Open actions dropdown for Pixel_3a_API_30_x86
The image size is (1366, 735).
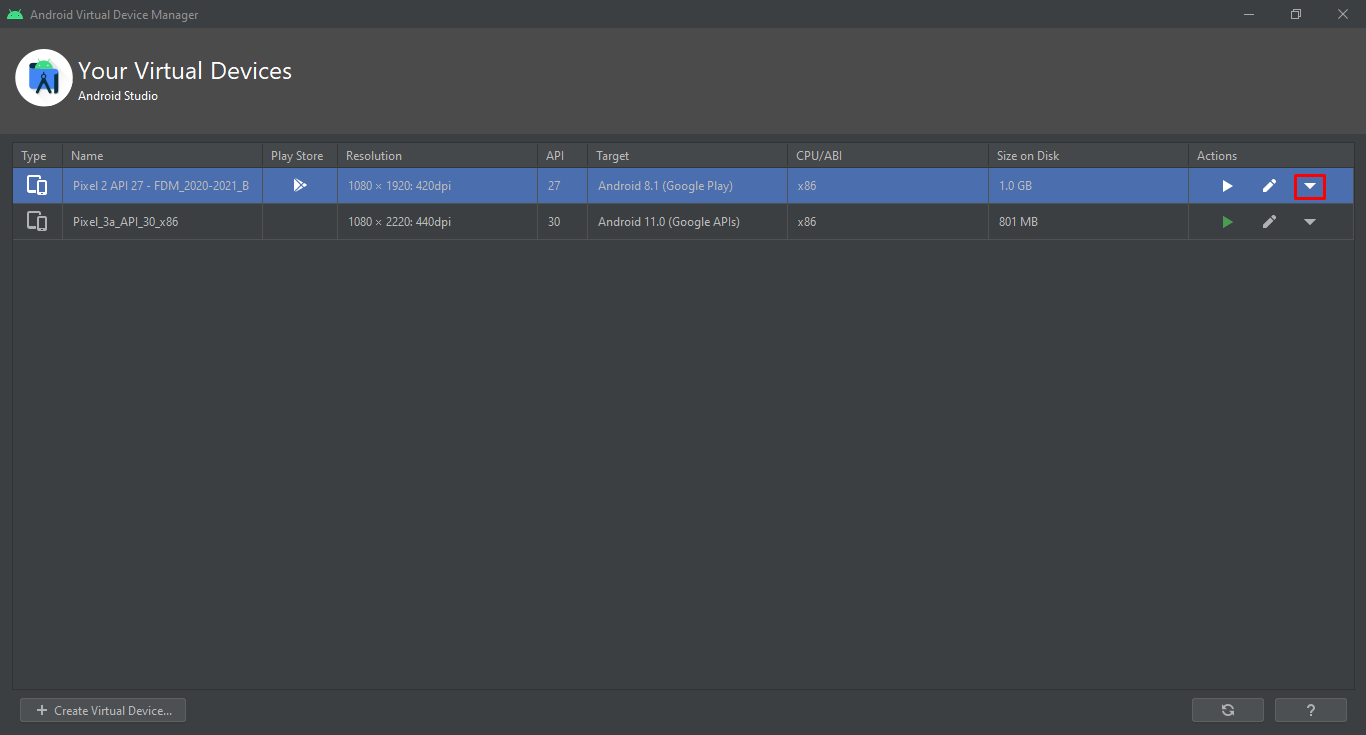[1310, 222]
